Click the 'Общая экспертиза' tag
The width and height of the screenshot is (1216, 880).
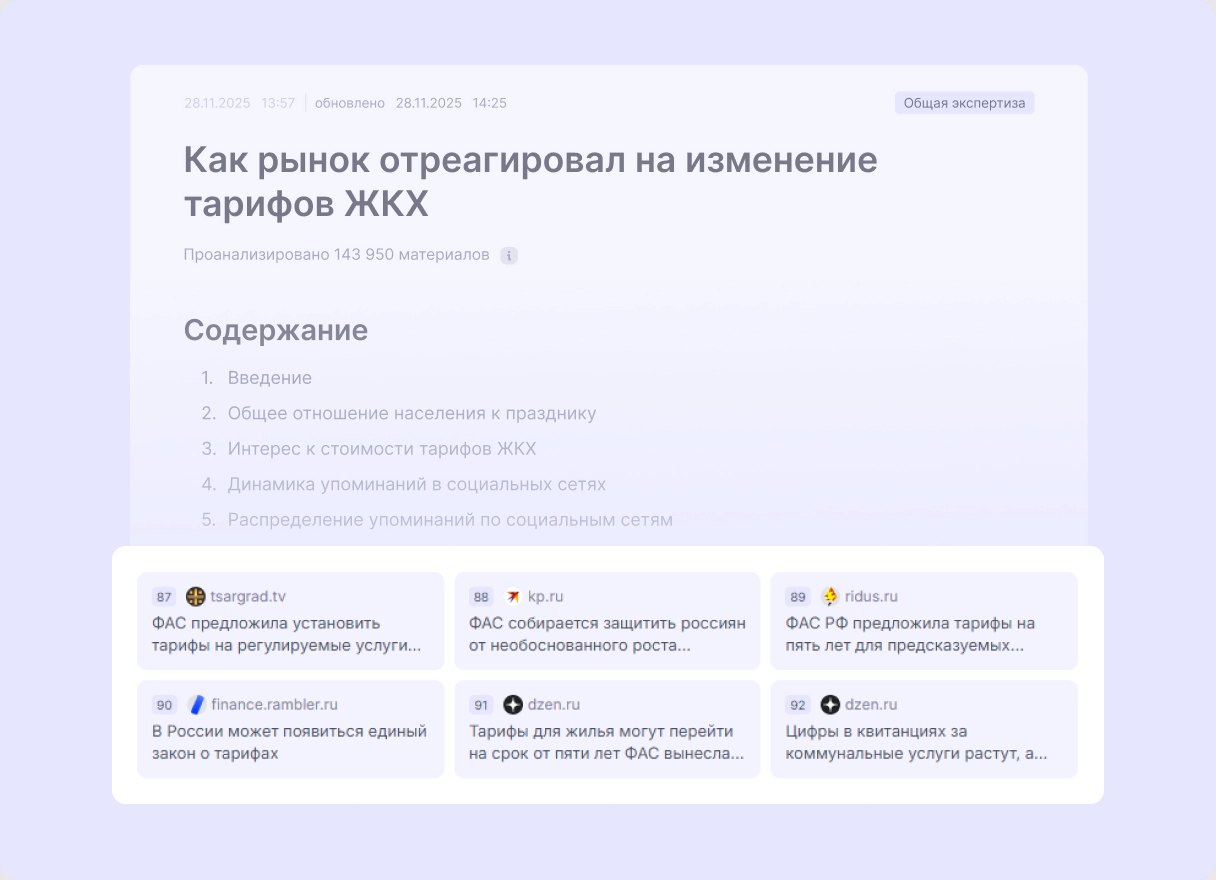coord(964,103)
